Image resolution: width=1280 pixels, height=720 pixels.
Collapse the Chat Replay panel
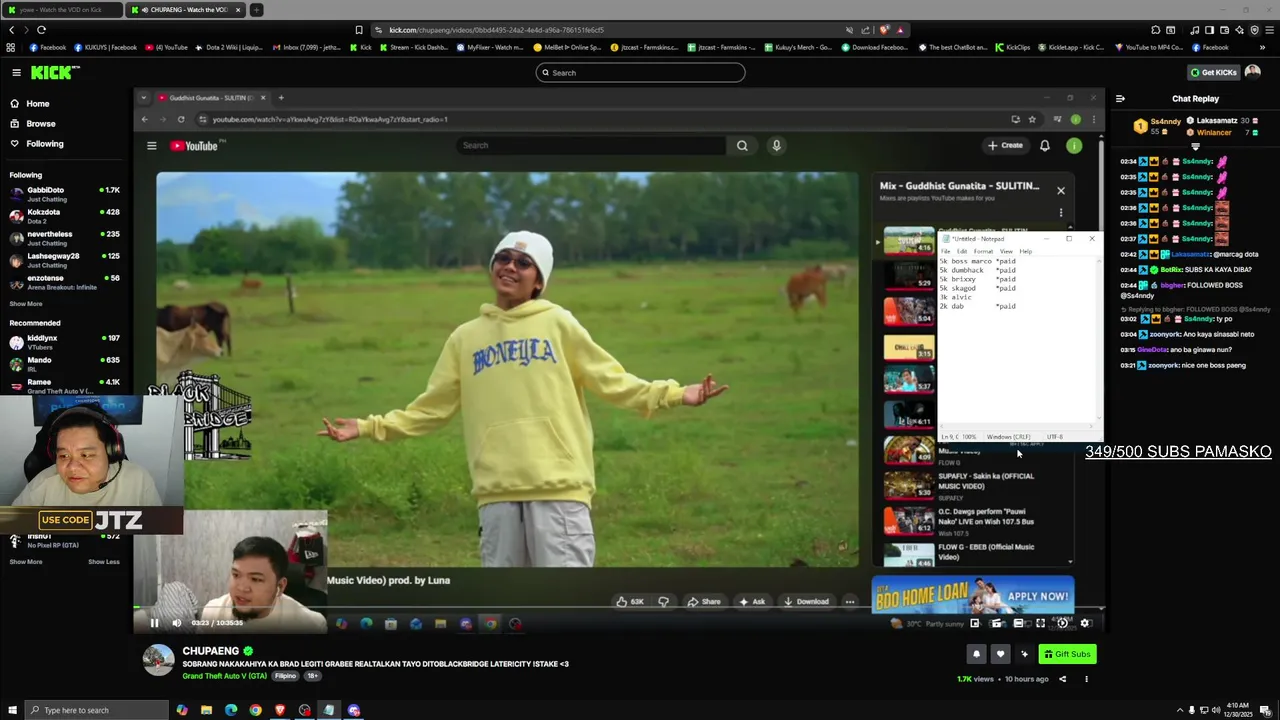(x=1120, y=99)
